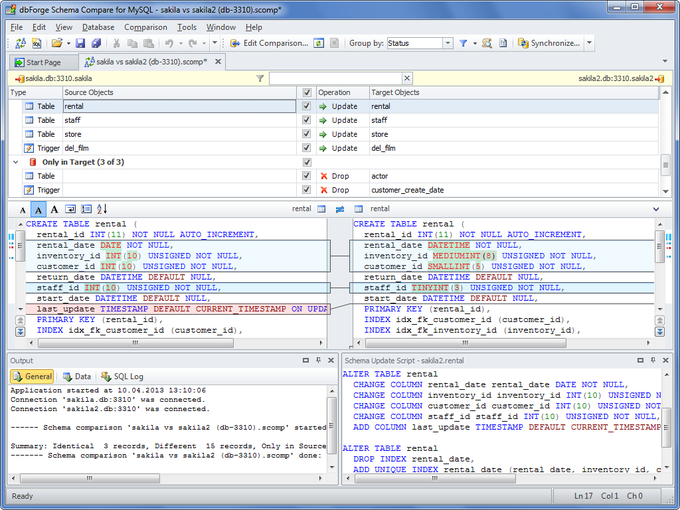Open the Database menu

point(98,27)
